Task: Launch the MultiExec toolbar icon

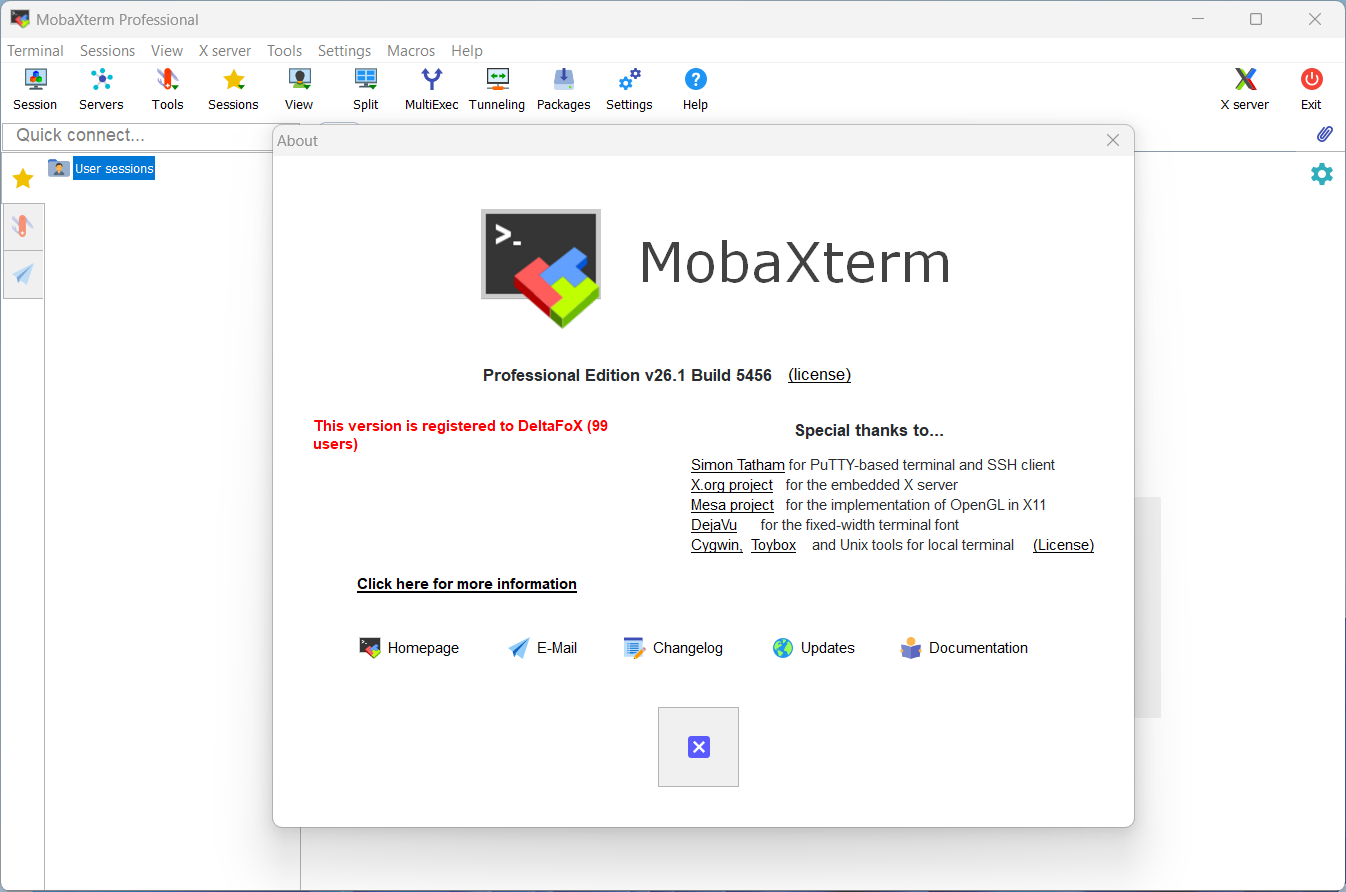Action: 432,89
